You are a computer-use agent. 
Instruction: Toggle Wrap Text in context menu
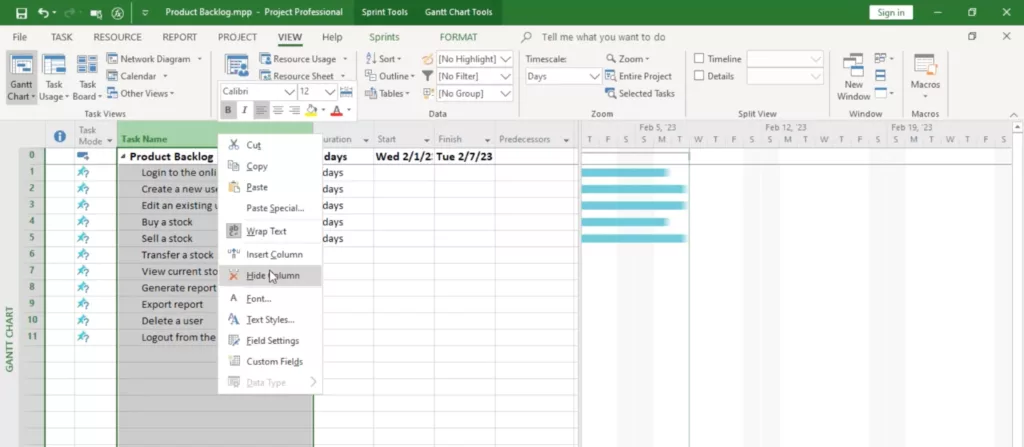click(x=270, y=231)
